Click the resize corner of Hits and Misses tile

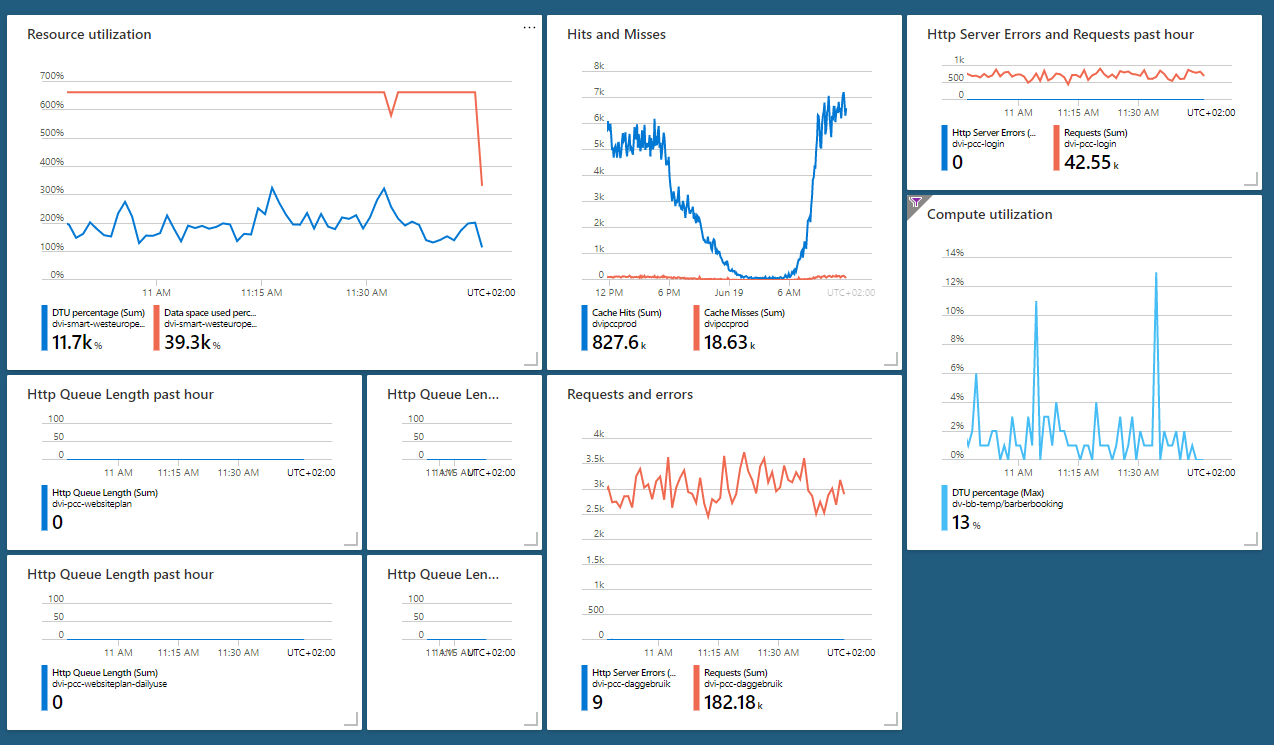(x=890, y=358)
